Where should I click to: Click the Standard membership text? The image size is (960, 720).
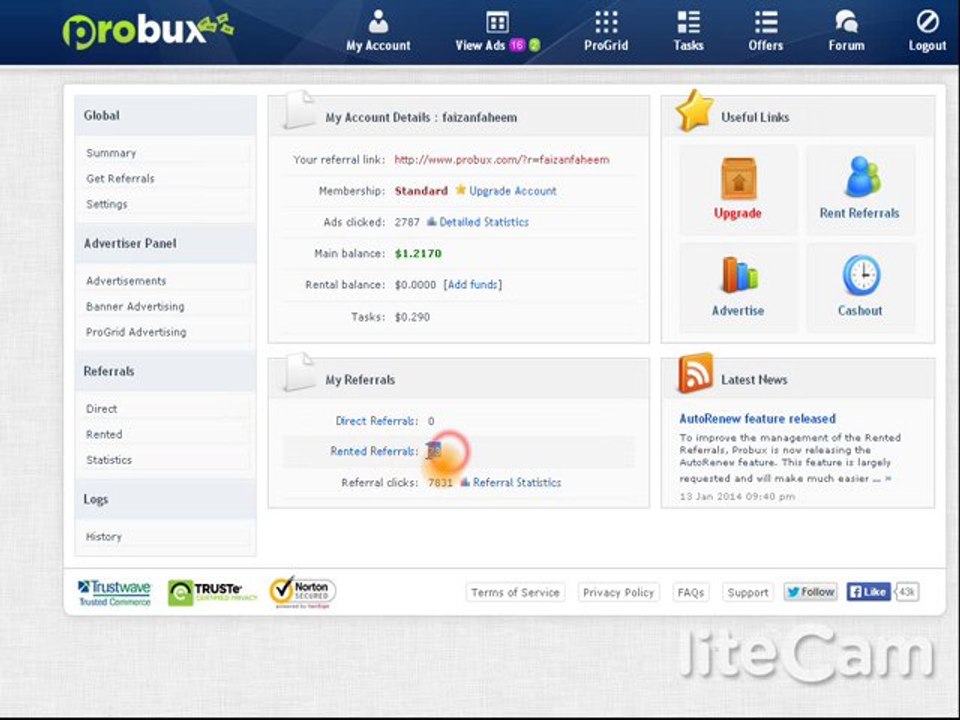tap(421, 191)
